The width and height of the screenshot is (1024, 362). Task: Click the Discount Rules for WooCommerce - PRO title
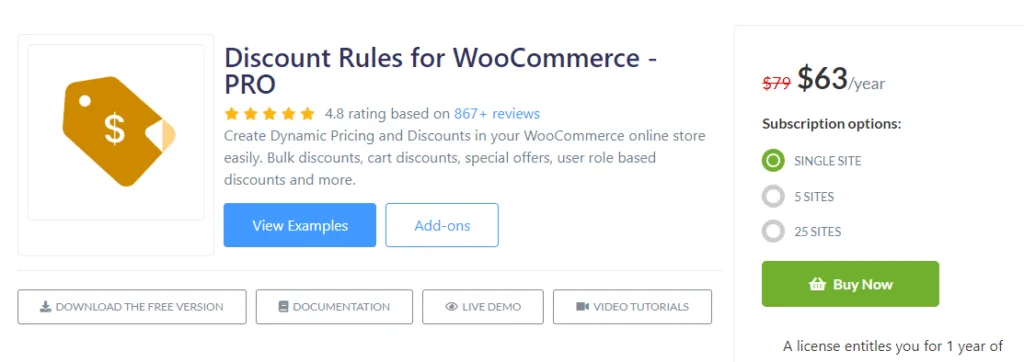click(x=440, y=71)
